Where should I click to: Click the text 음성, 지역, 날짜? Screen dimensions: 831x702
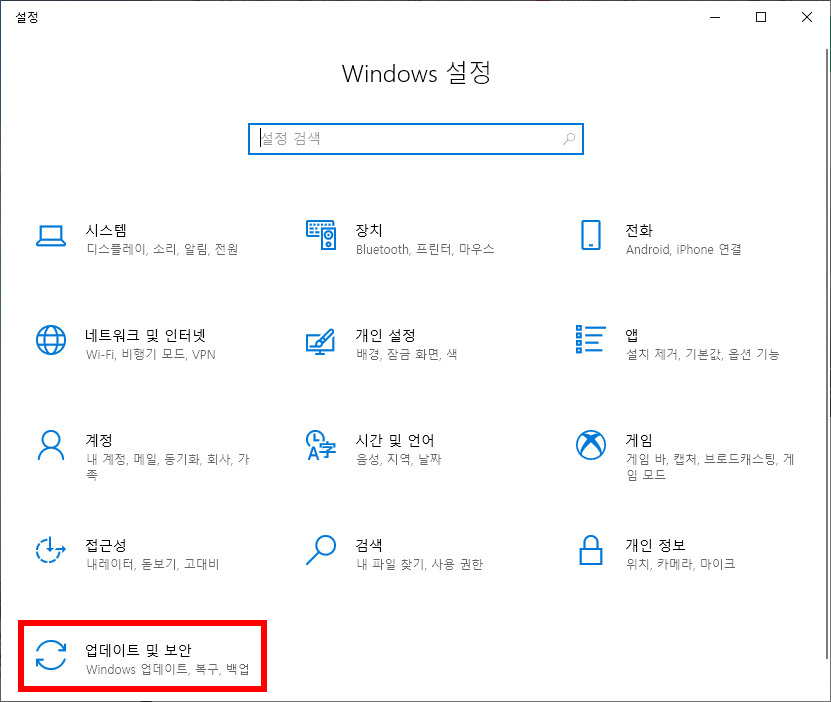399,459
